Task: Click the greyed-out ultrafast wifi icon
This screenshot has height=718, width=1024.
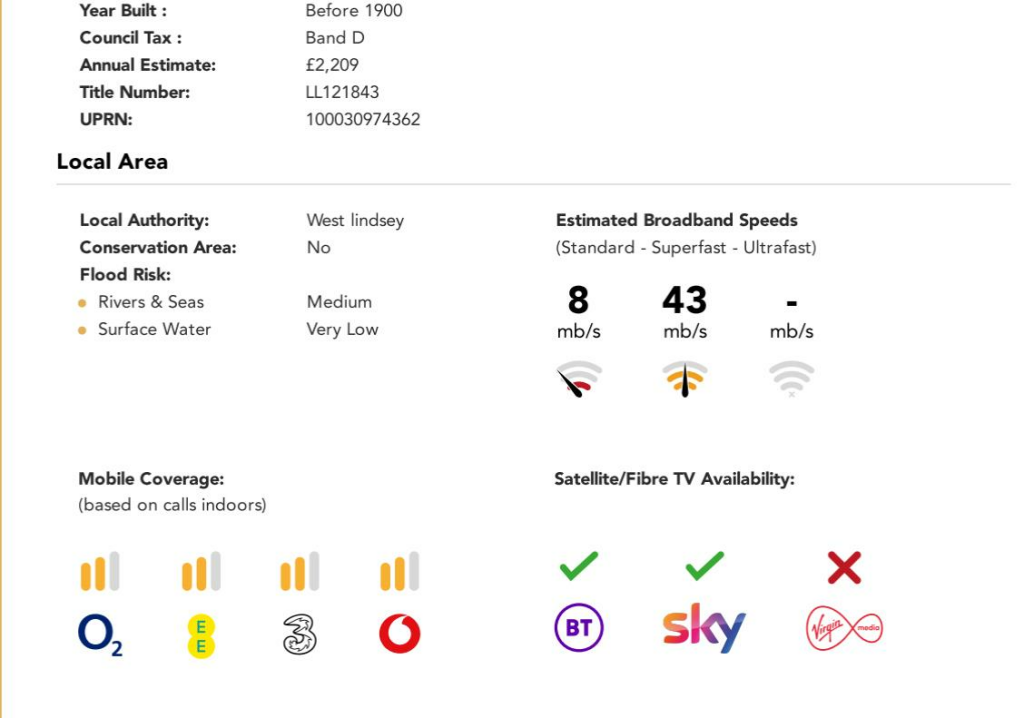Action: tap(791, 379)
